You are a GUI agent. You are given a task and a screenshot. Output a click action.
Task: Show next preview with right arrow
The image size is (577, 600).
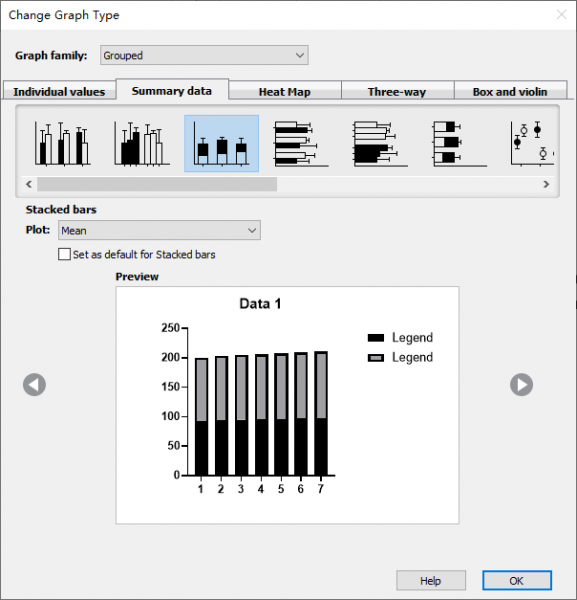pos(522,385)
